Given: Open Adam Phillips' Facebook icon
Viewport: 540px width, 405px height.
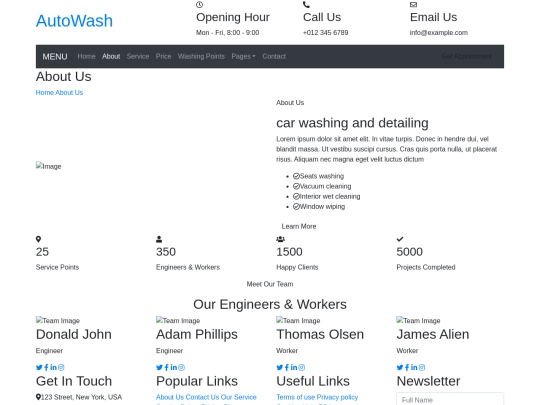Looking at the screenshot, I should click(167, 367).
